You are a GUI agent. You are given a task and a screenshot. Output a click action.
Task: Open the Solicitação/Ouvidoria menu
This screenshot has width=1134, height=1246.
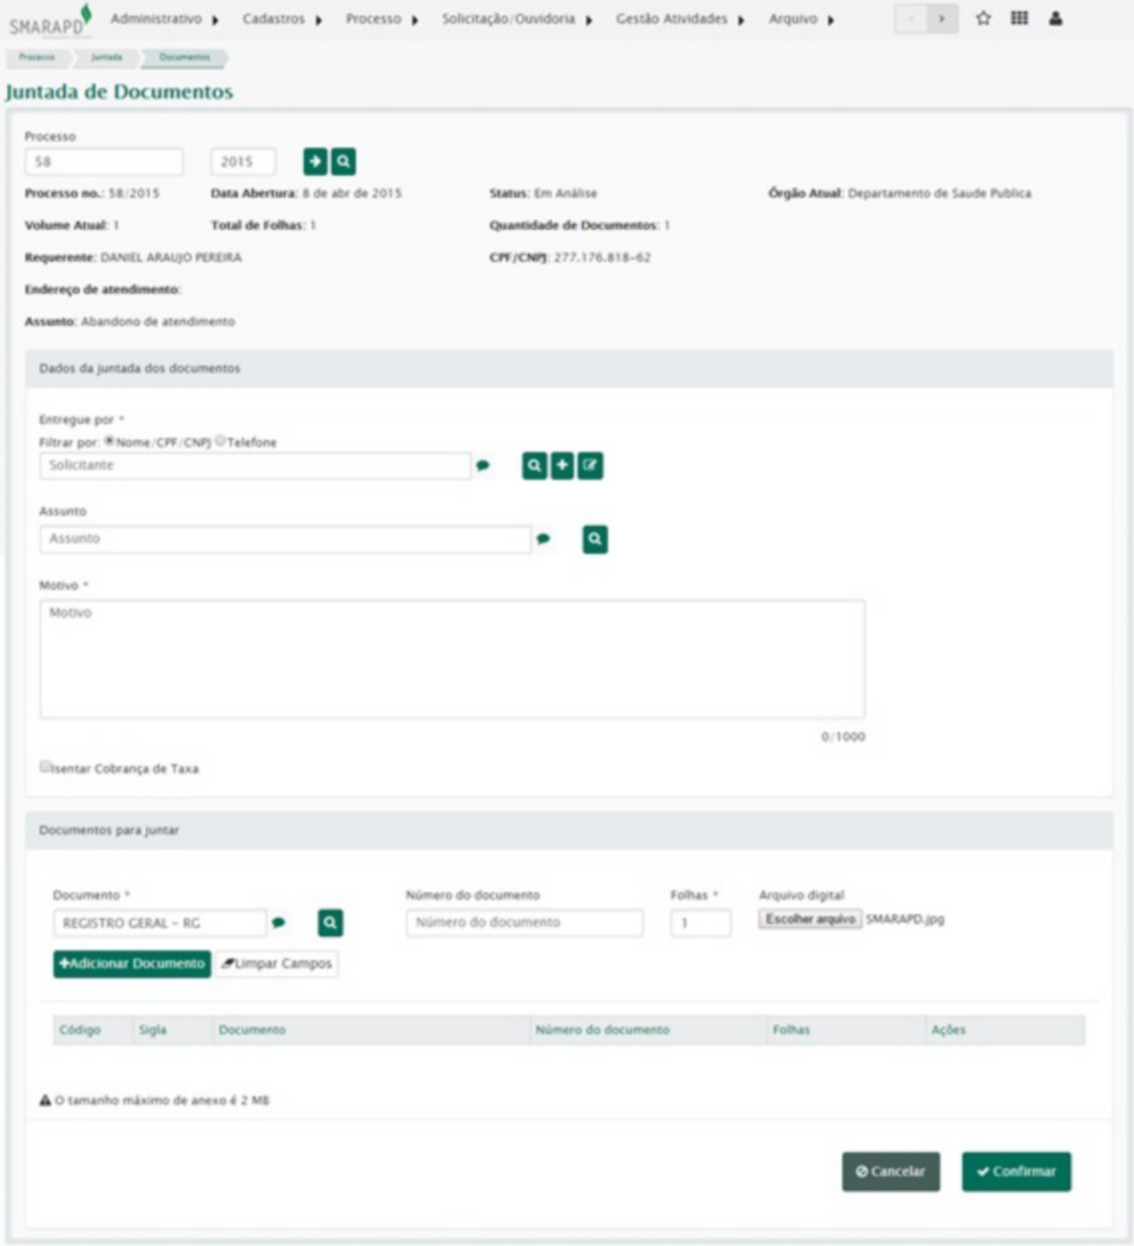(x=516, y=19)
